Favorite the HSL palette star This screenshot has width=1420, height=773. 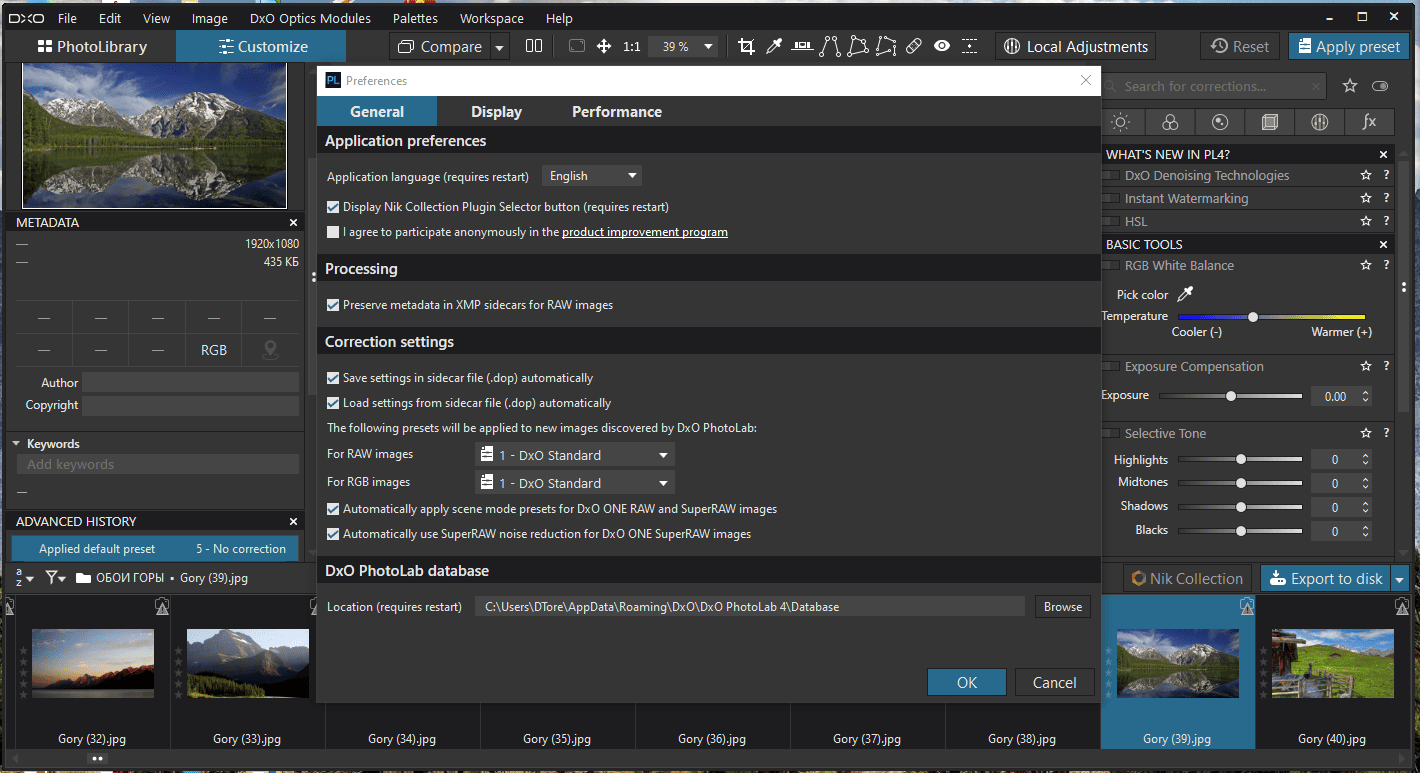1366,221
